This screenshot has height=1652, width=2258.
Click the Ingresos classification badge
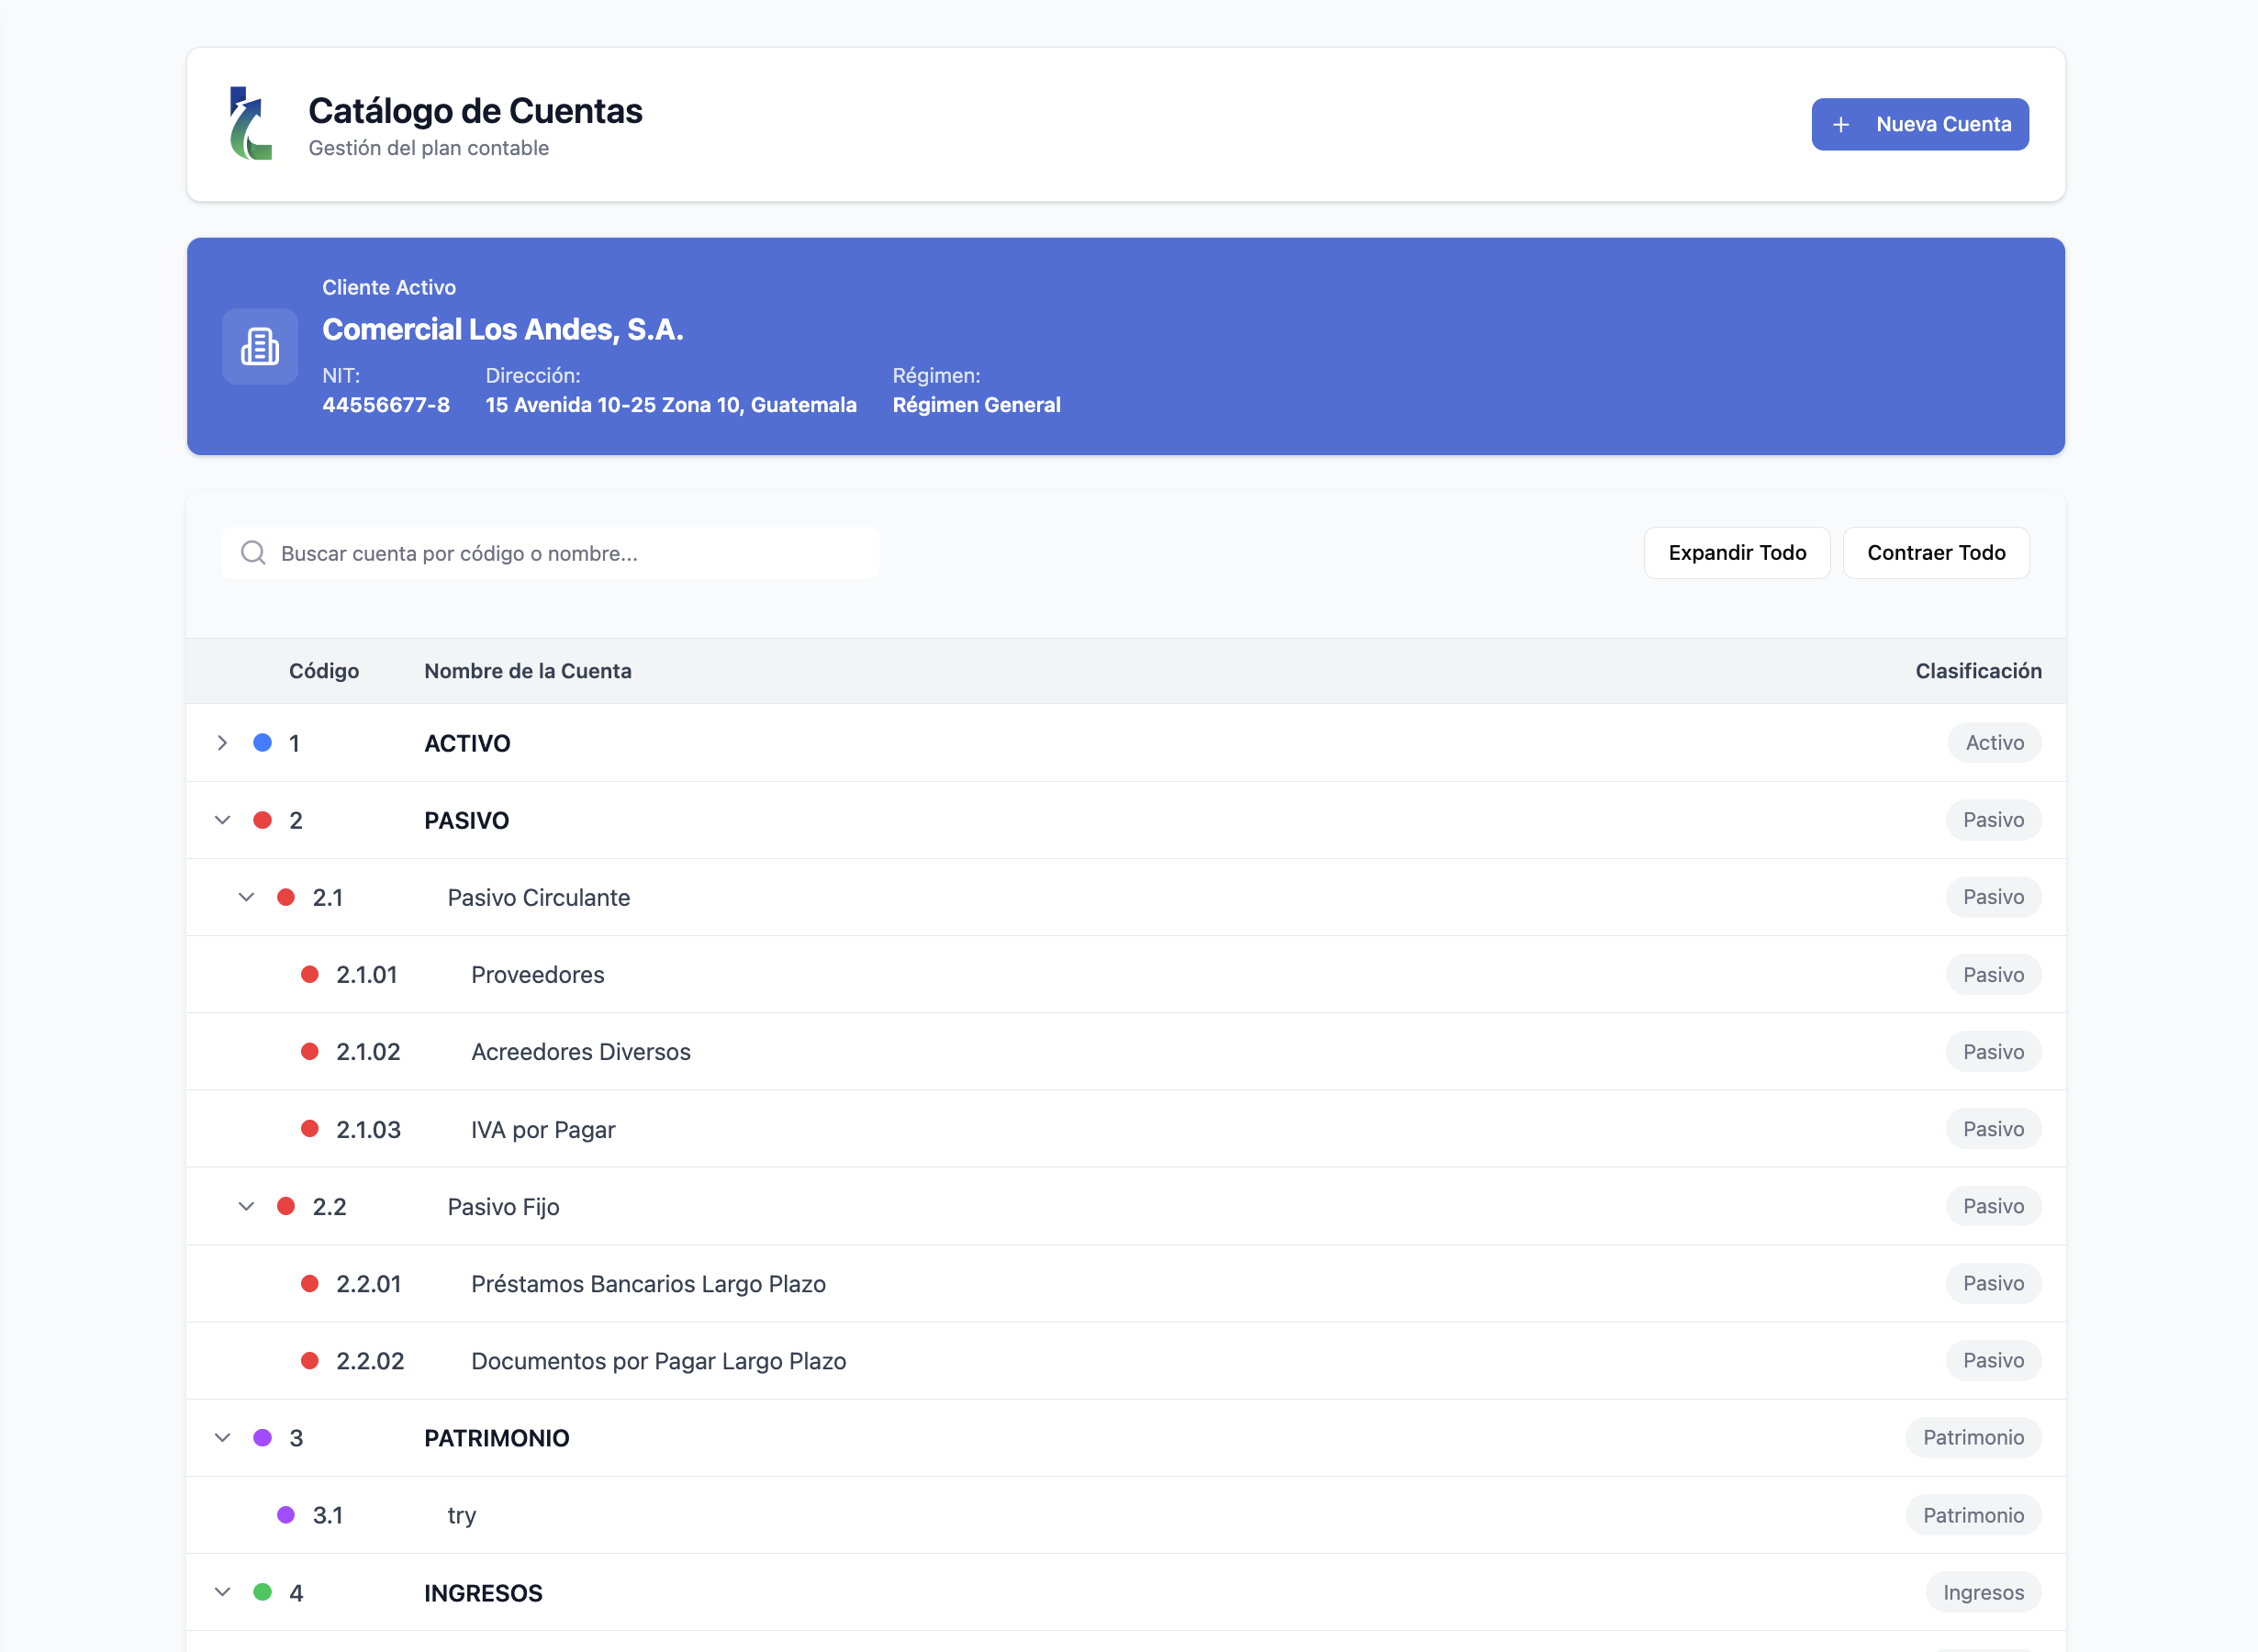tap(1983, 1592)
